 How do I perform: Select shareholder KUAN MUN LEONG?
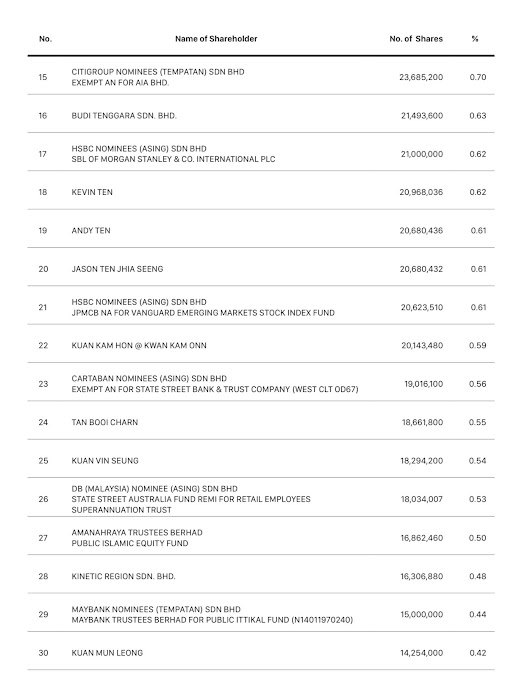(107, 653)
